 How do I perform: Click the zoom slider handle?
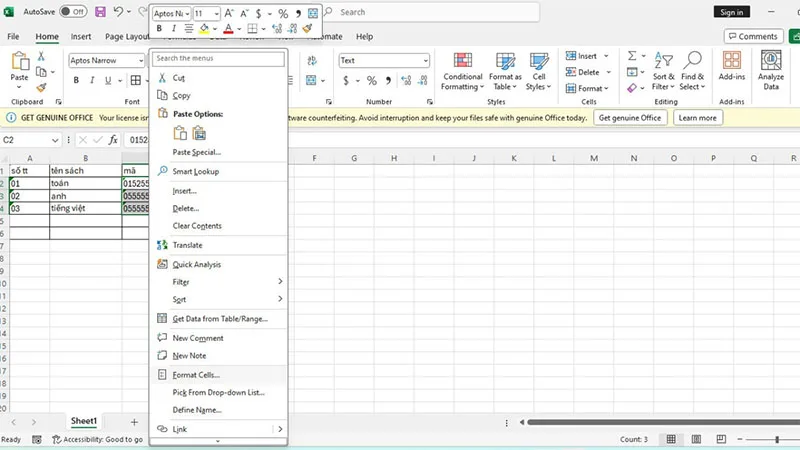coord(777,439)
